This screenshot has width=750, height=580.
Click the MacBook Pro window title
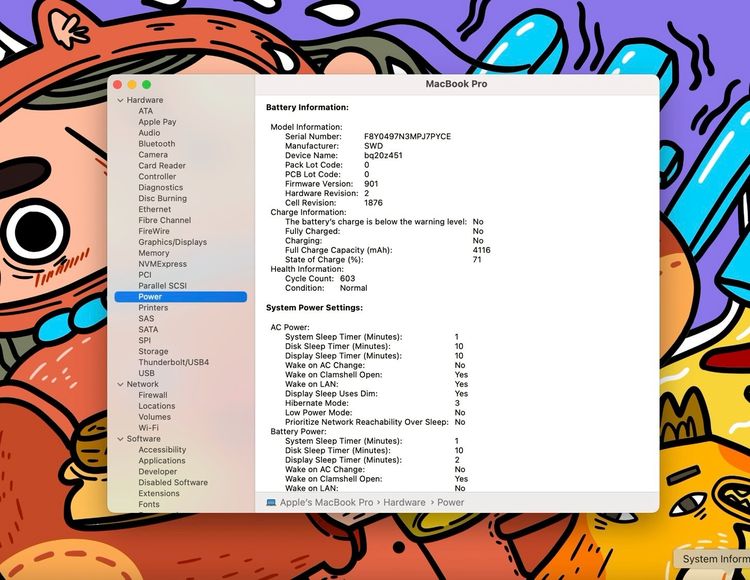[x=456, y=84]
